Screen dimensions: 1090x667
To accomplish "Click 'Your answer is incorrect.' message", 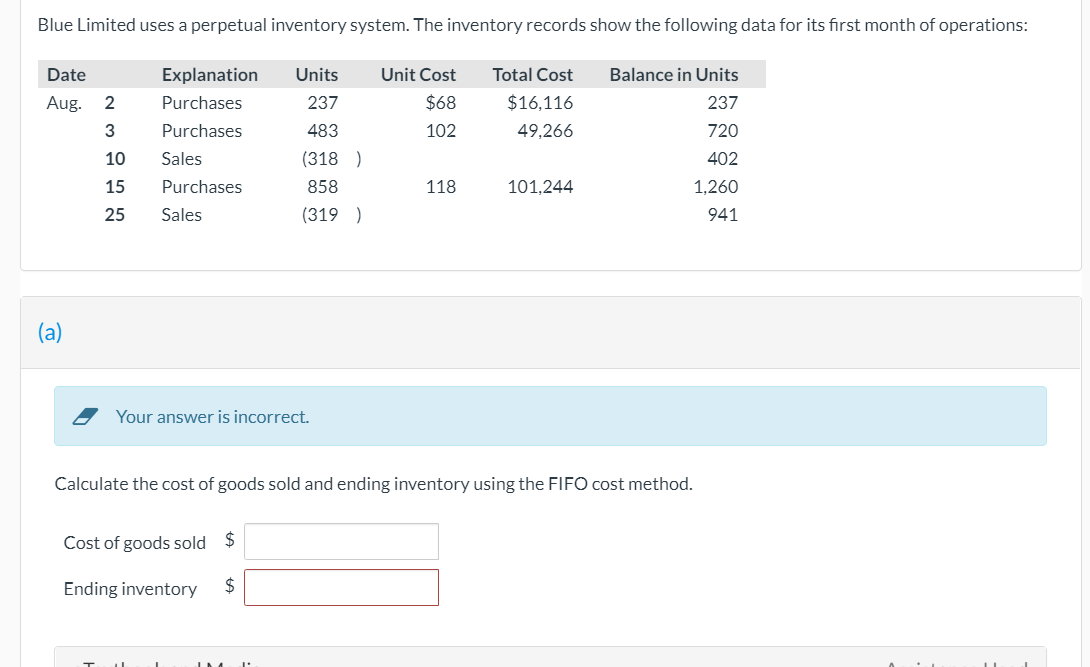I will tap(212, 417).
